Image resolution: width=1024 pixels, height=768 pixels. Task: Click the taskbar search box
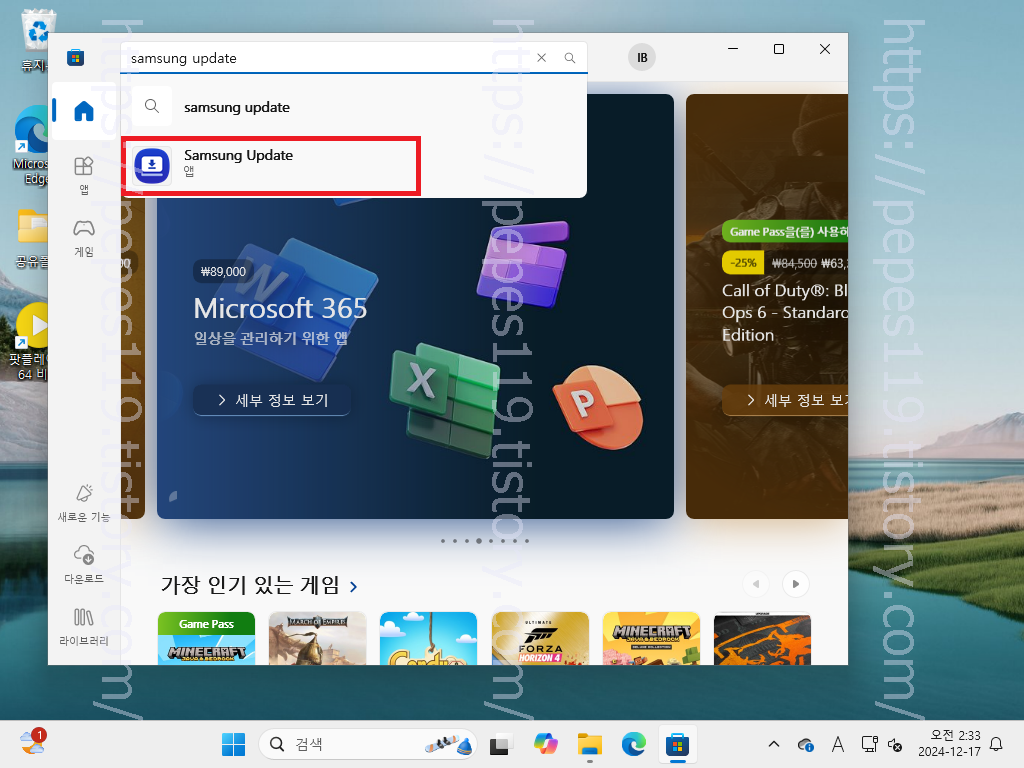pos(368,744)
